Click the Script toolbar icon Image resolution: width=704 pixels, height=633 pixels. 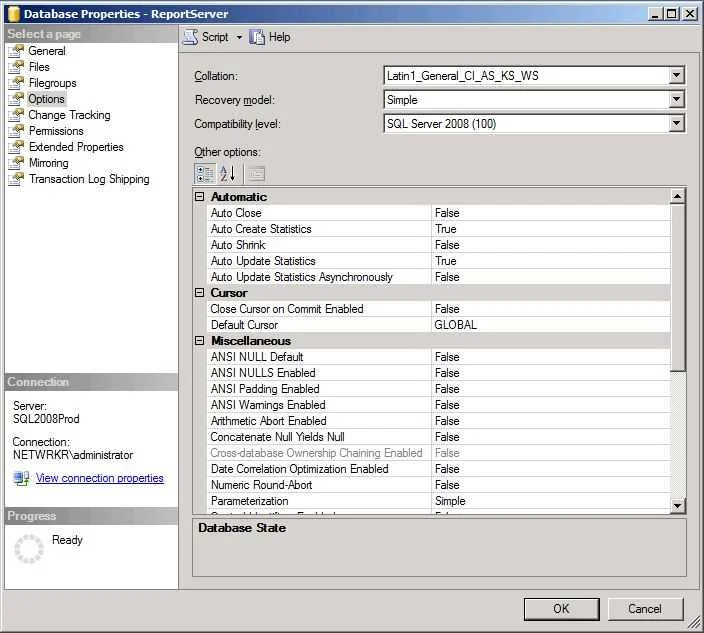190,37
